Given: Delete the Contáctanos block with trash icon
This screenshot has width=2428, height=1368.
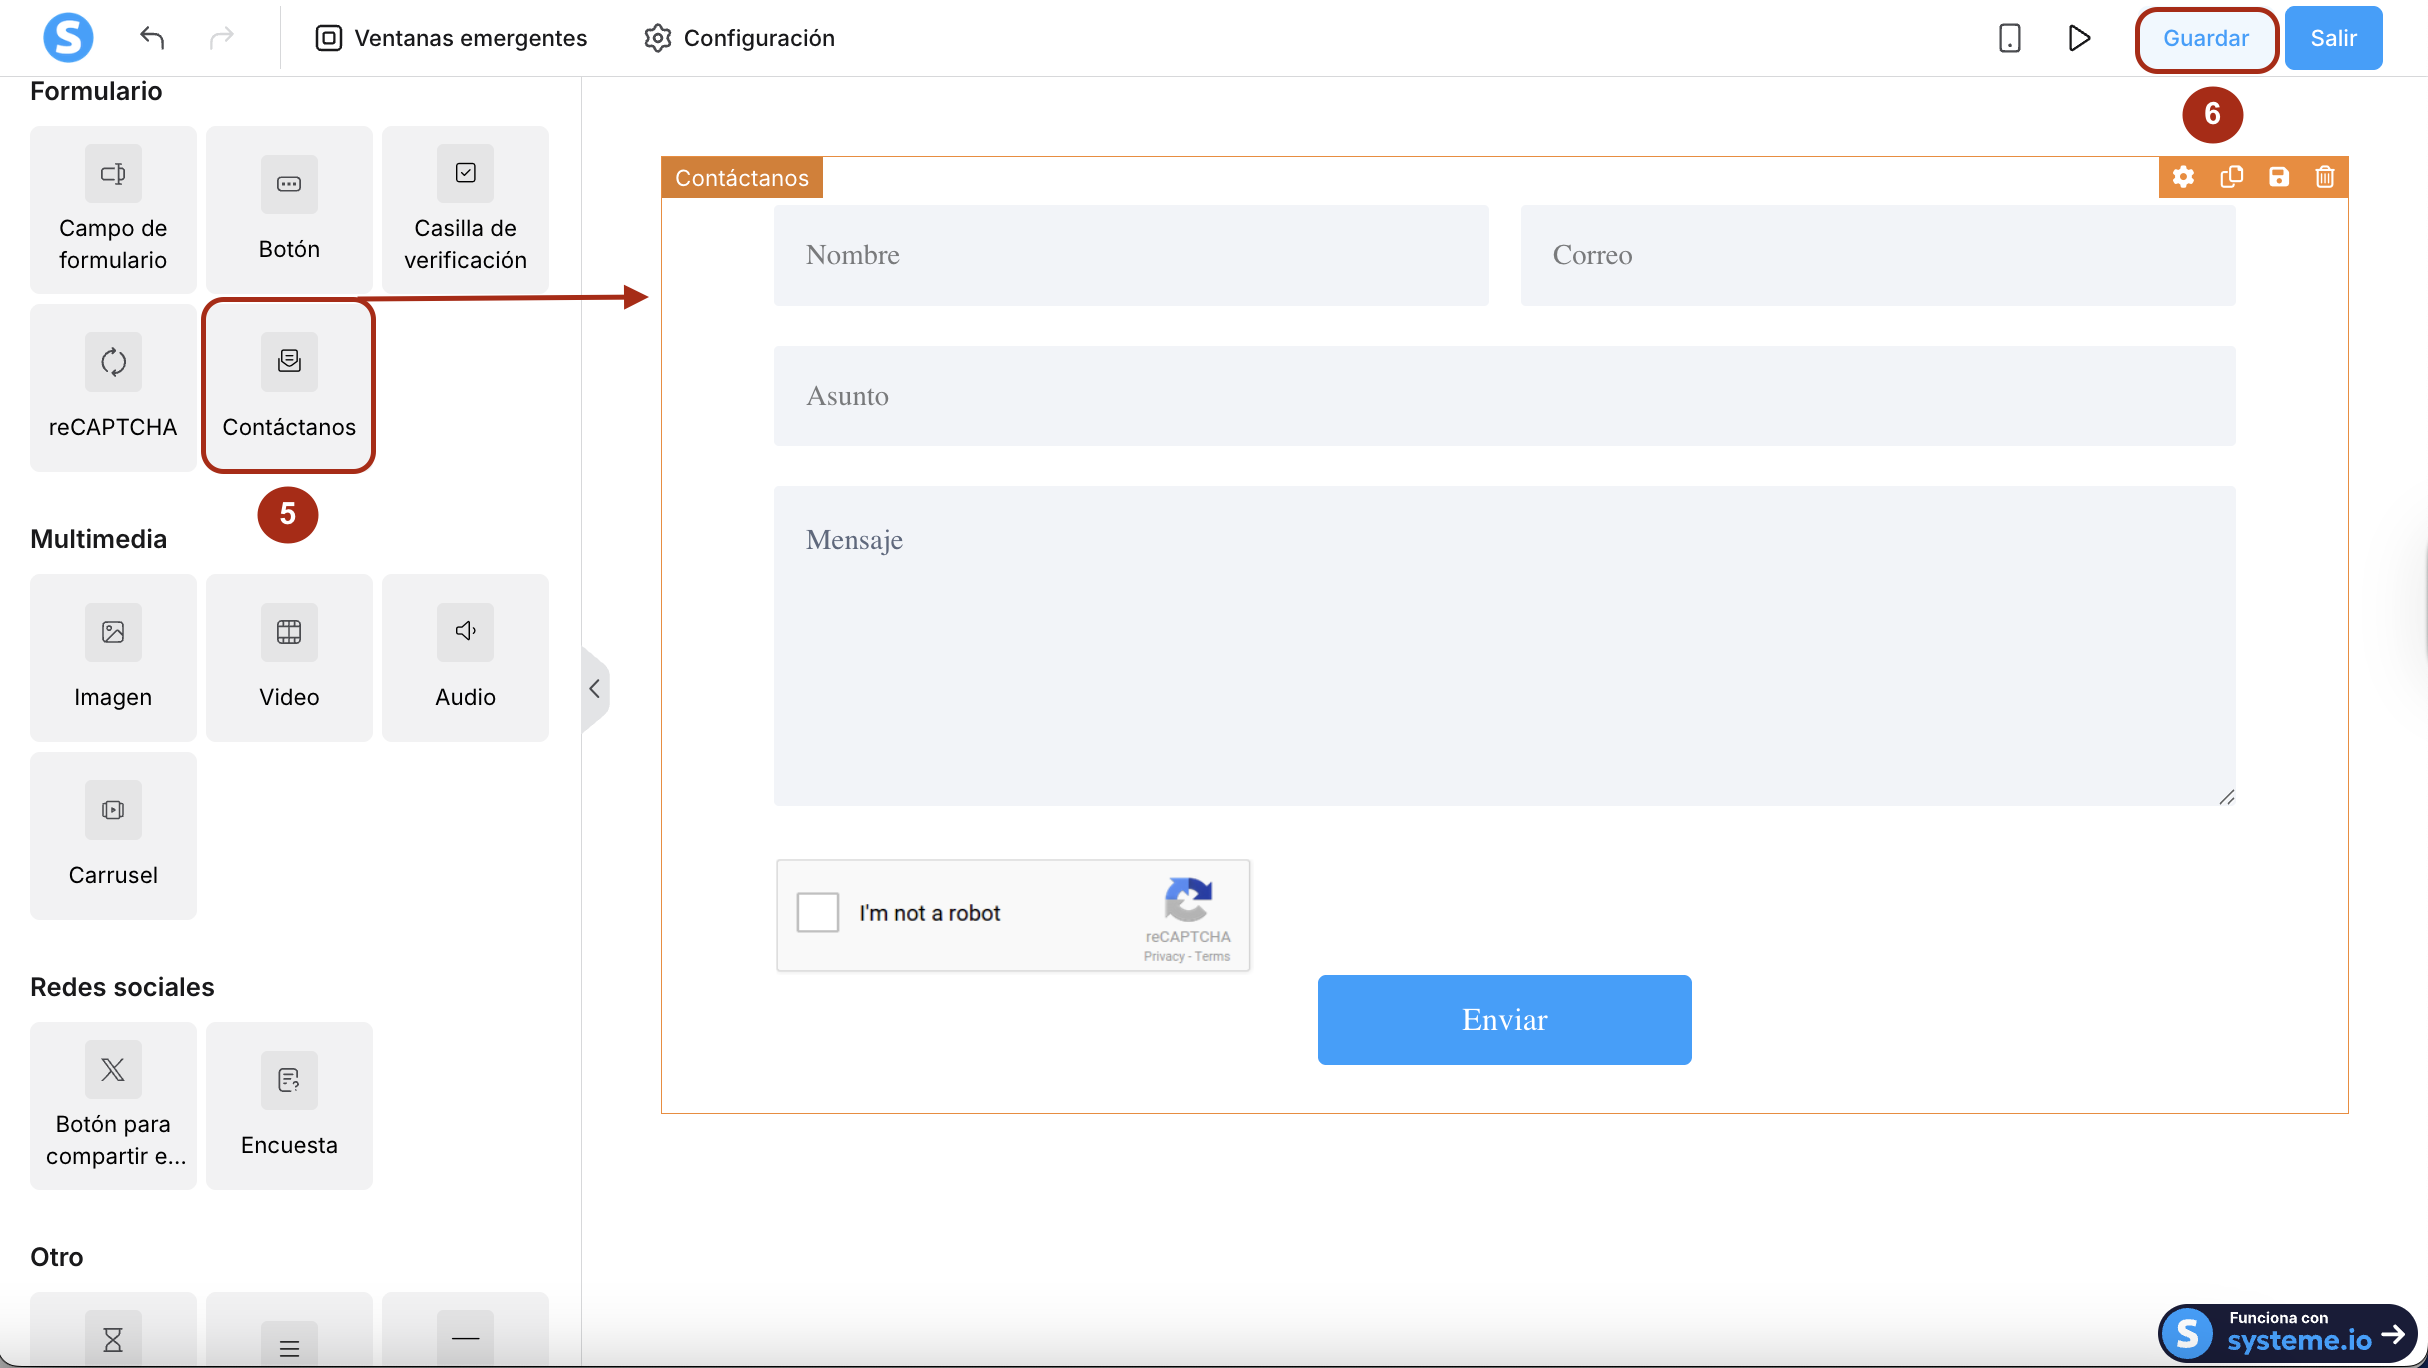Looking at the screenshot, I should coord(2325,177).
